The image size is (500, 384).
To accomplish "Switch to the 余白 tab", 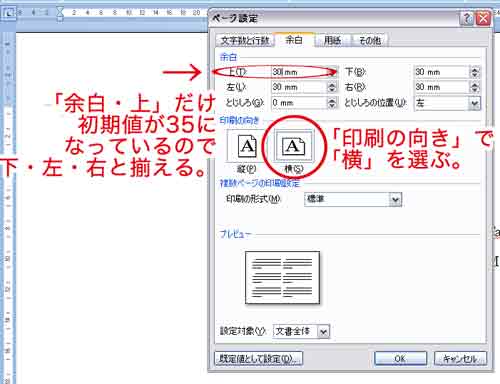I will tap(294, 40).
